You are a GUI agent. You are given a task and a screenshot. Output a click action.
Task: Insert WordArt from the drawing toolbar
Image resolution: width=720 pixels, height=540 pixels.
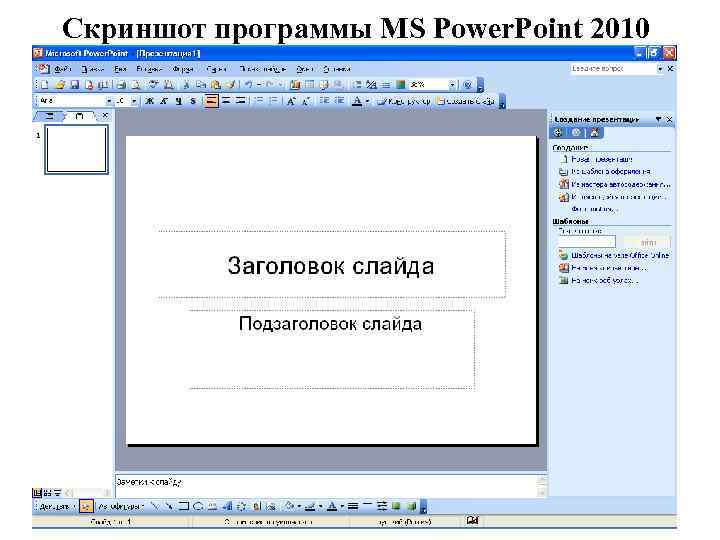[x=227, y=506]
